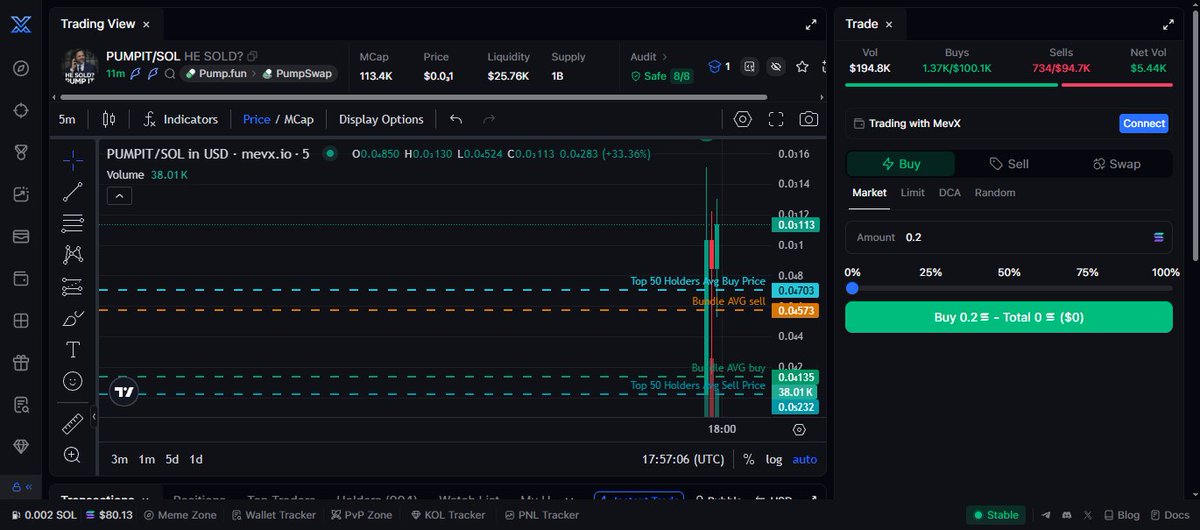Select the text annotation tool

pos(73,349)
